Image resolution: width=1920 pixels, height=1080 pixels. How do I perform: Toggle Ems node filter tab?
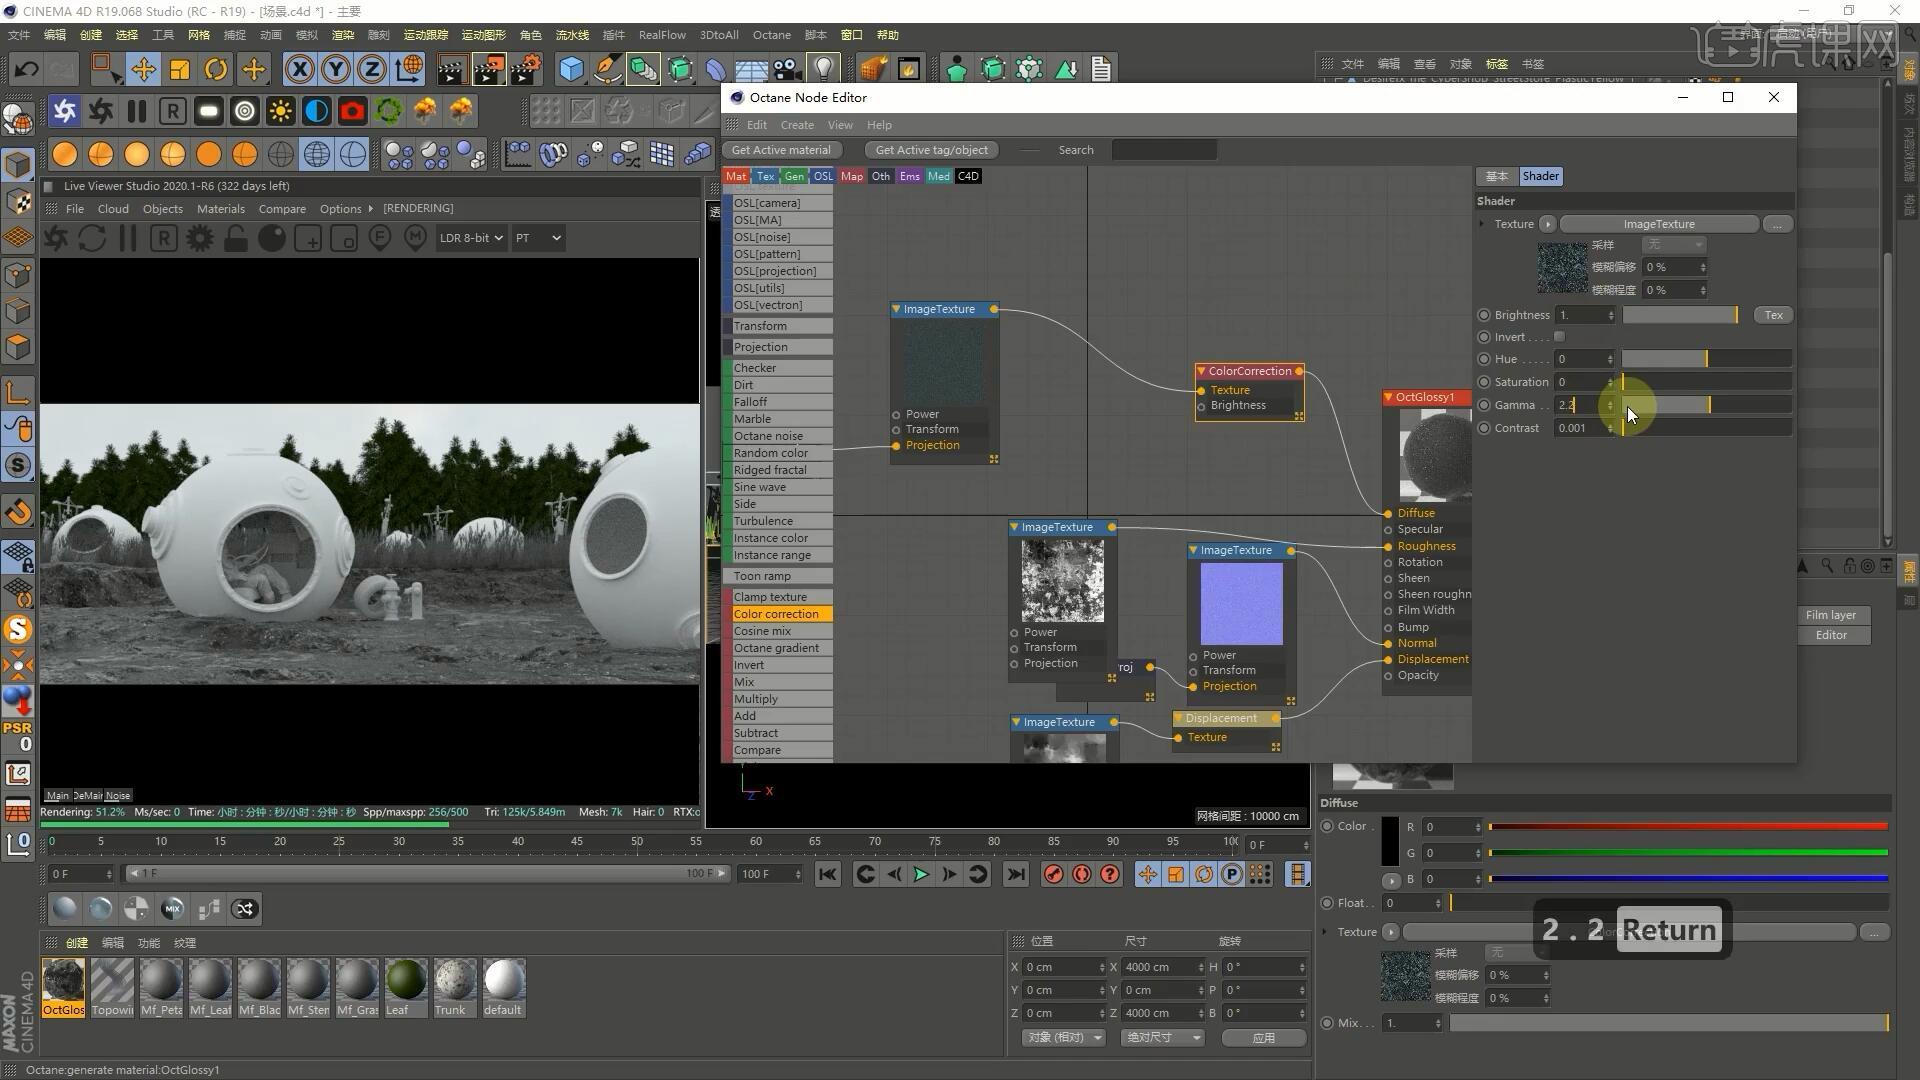909,176
